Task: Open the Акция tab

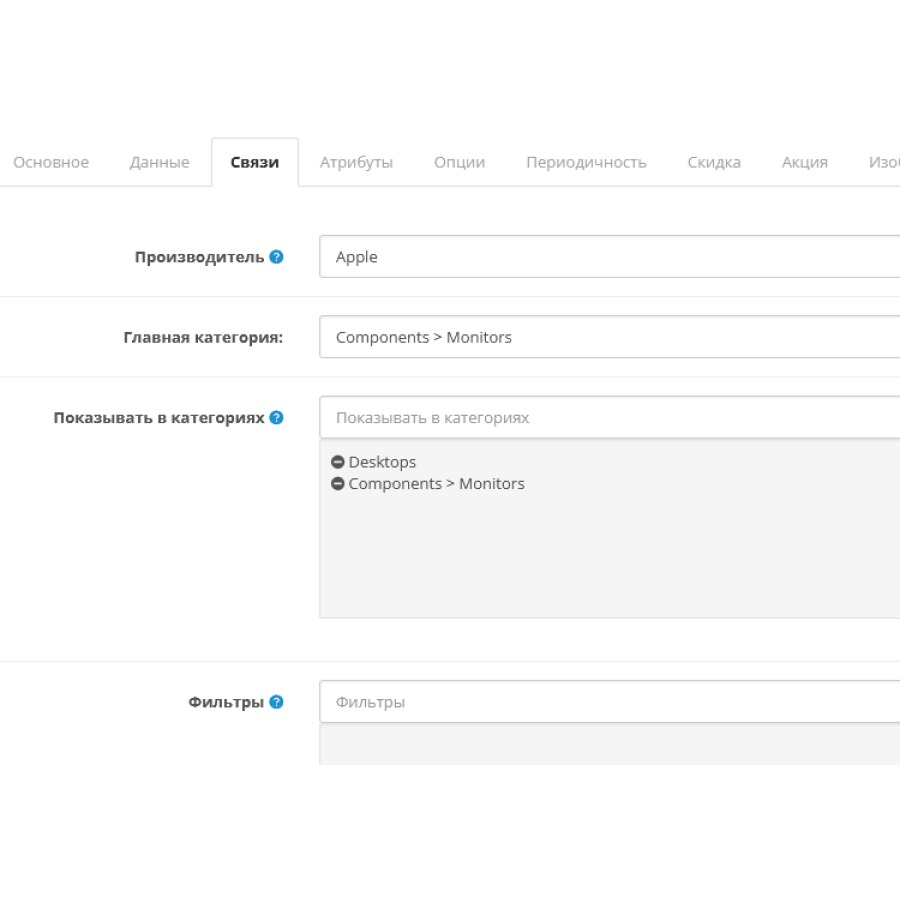Action: click(805, 162)
